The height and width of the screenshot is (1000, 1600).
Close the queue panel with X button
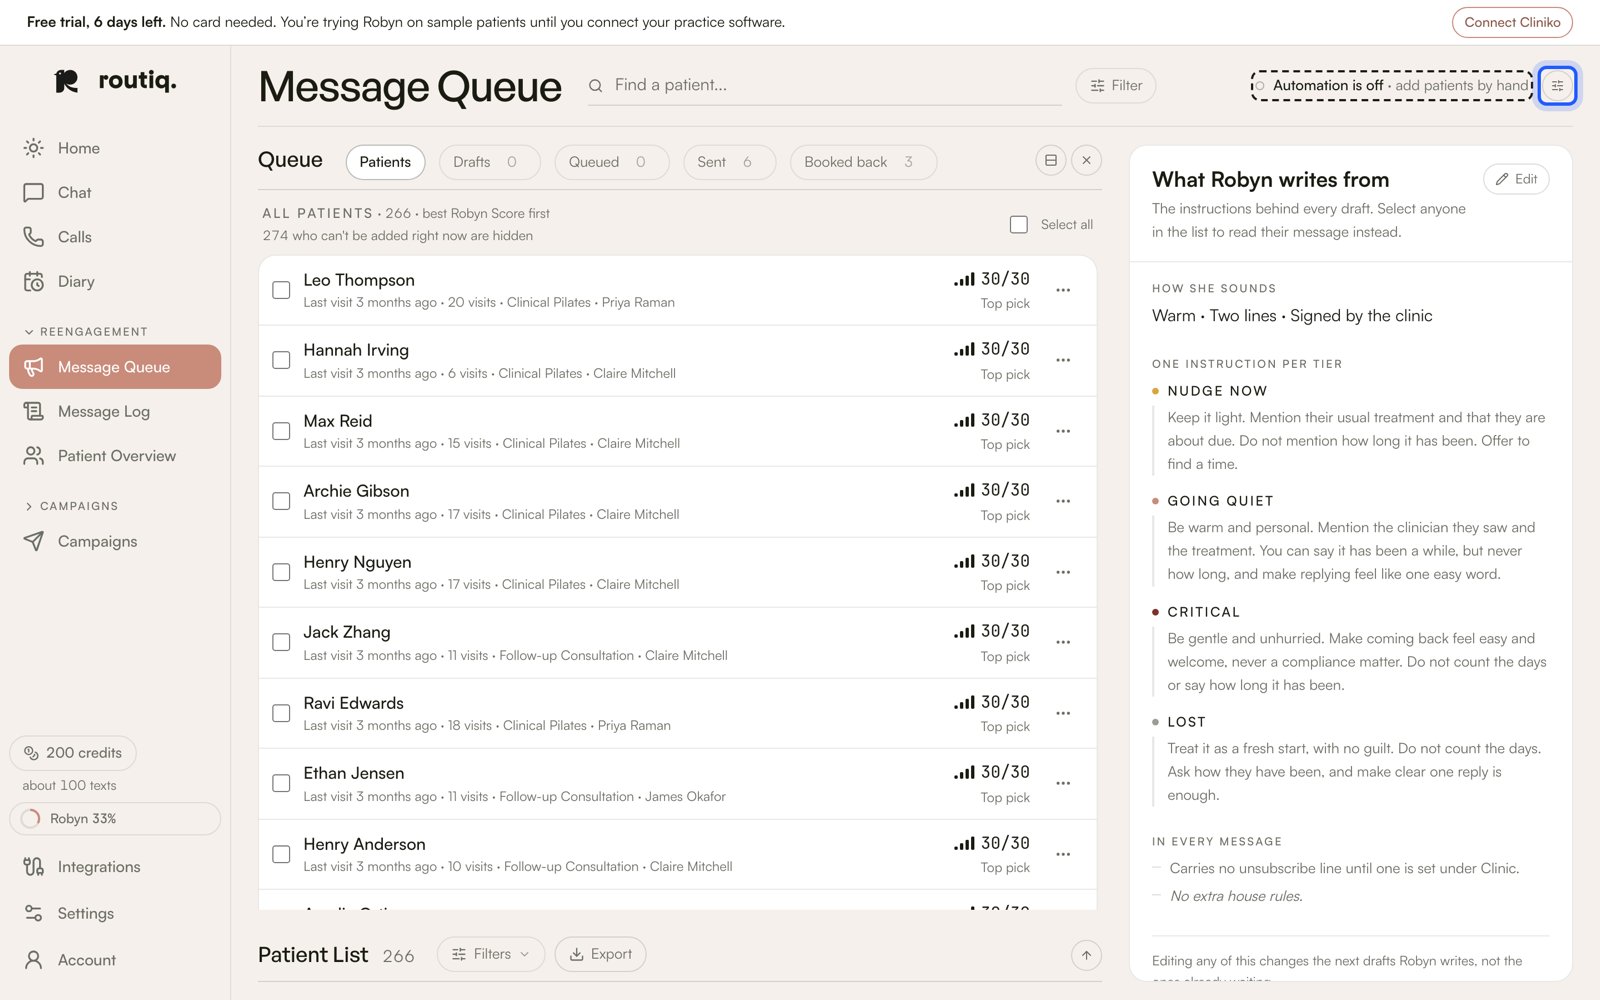pyautogui.click(x=1087, y=160)
